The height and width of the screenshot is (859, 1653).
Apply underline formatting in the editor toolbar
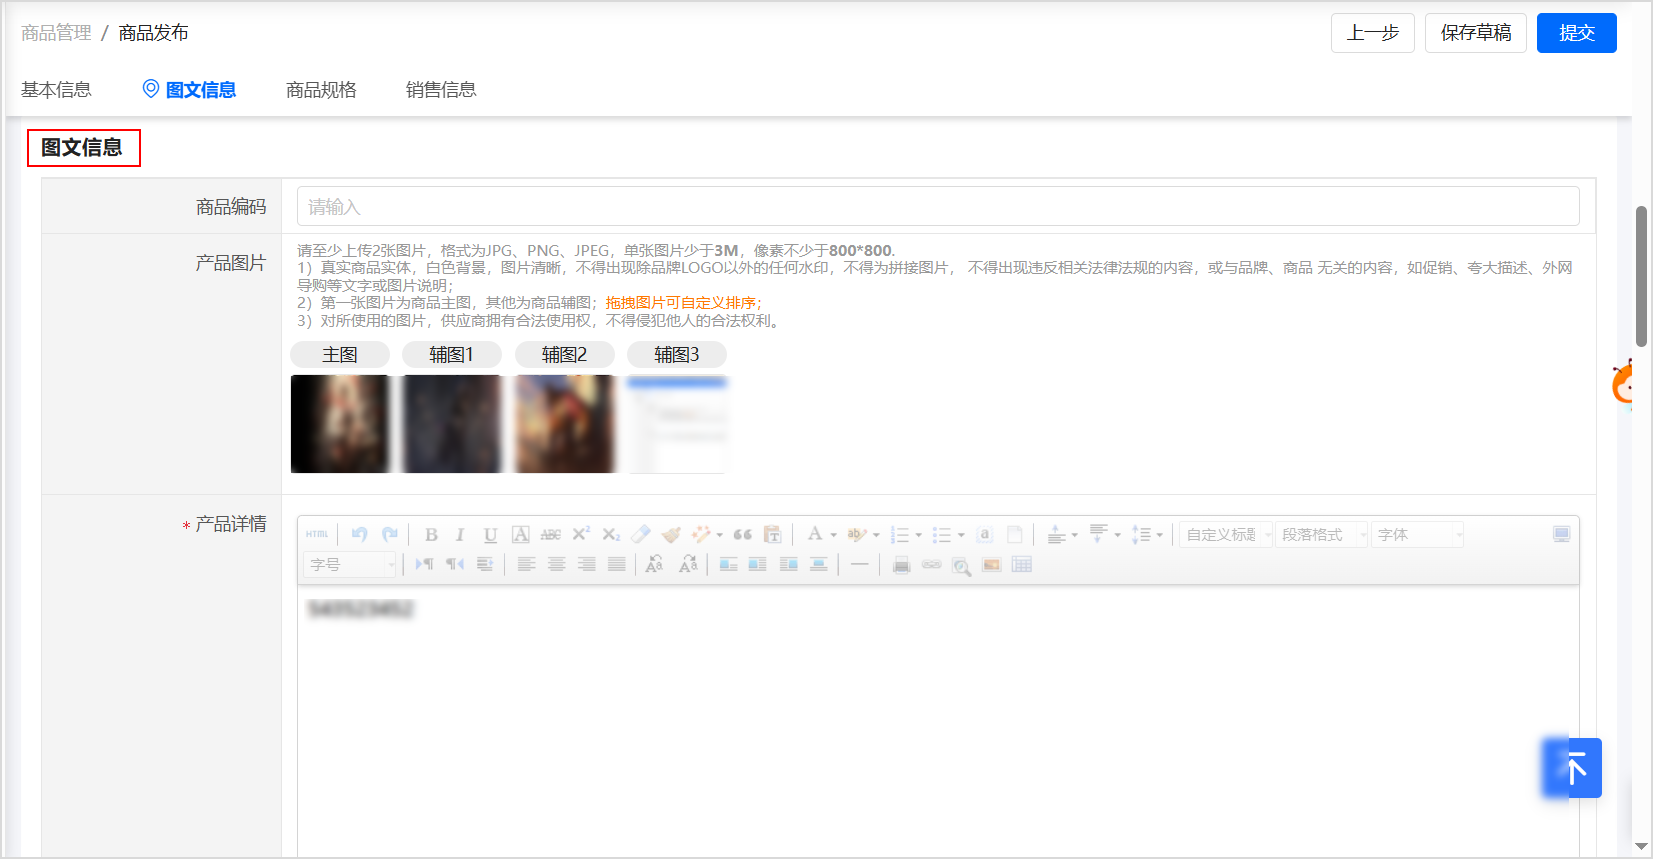pyautogui.click(x=490, y=535)
